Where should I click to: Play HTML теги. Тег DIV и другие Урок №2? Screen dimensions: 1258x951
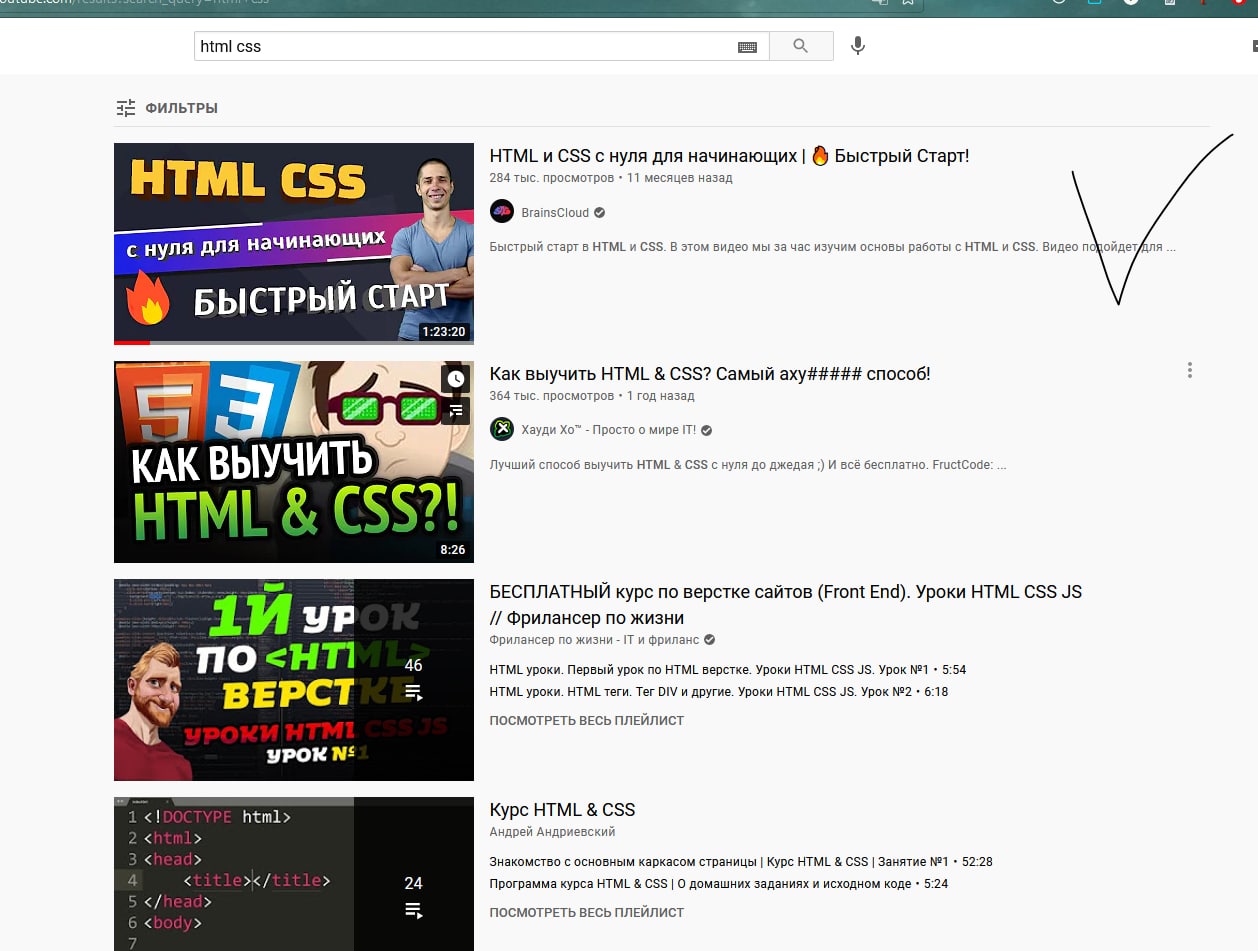718,692
